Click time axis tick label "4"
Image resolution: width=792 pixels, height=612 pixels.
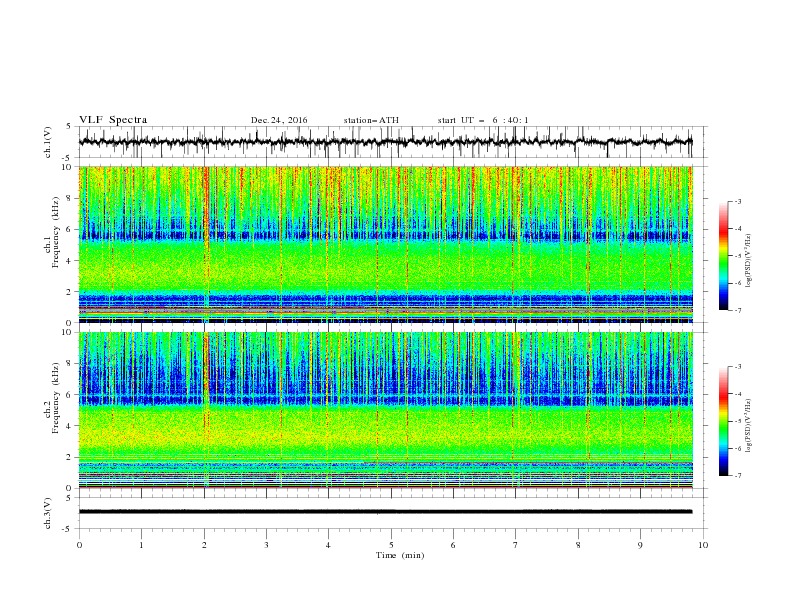pyautogui.click(x=328, y=545)
